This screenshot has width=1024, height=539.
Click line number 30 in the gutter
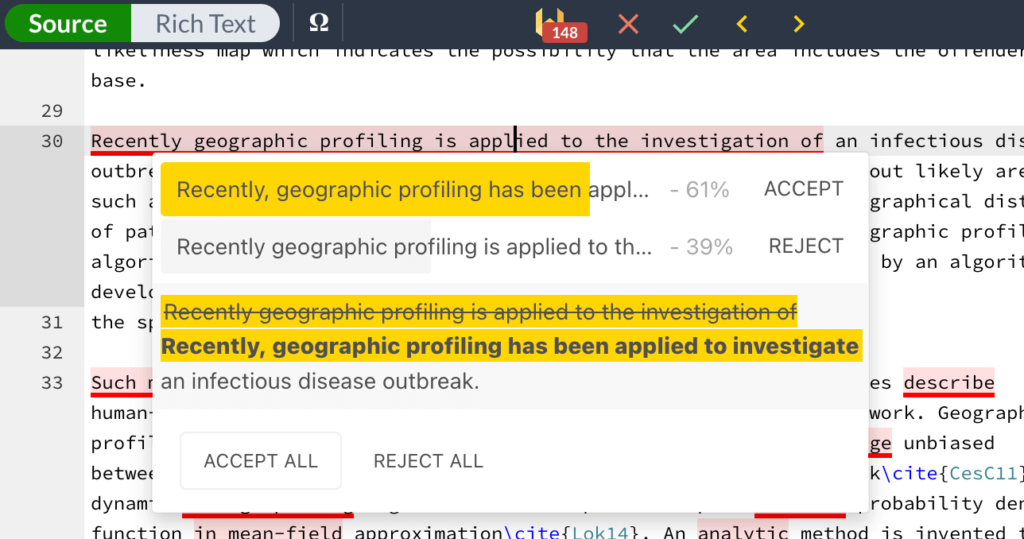coord(52,141)
